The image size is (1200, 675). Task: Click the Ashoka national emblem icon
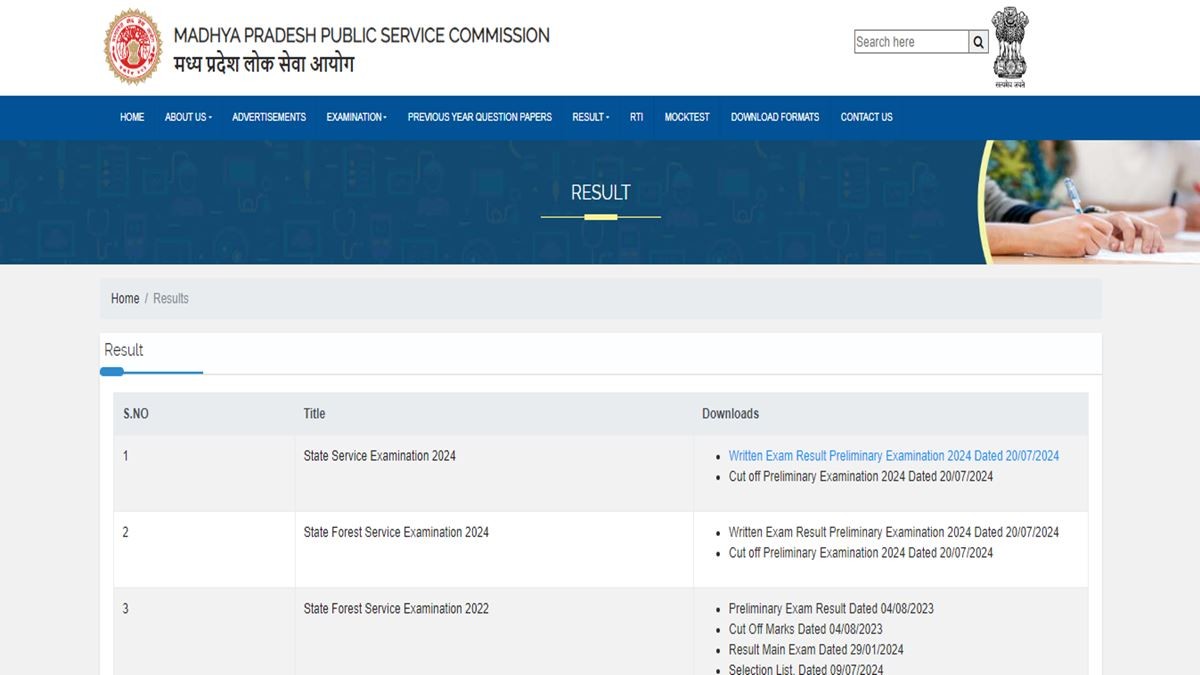pos(1010,46)
